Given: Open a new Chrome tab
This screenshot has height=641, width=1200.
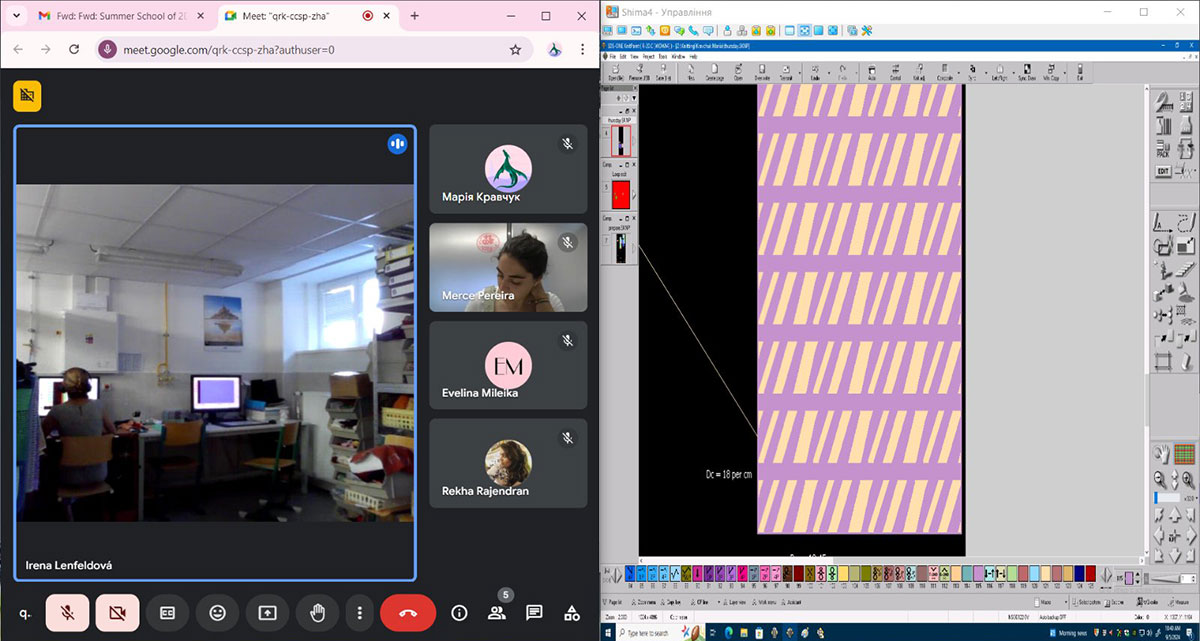Looking at the screenshot, I should tap(415, 16).
